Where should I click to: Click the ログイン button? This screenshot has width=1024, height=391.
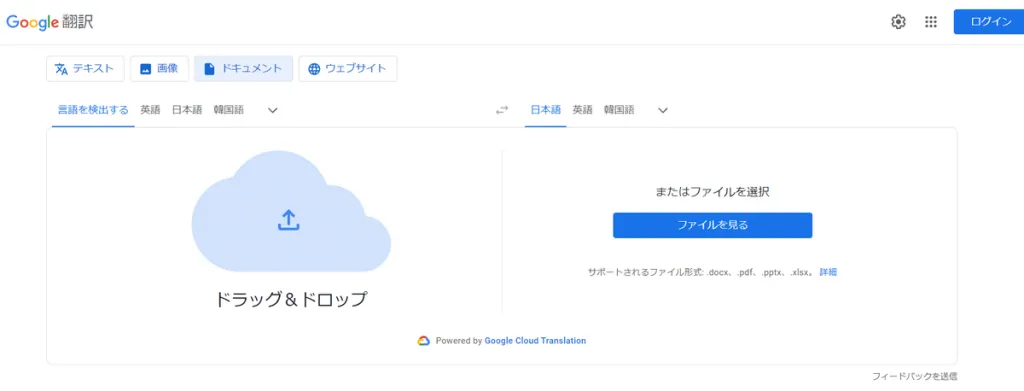(x=989, y=22)
